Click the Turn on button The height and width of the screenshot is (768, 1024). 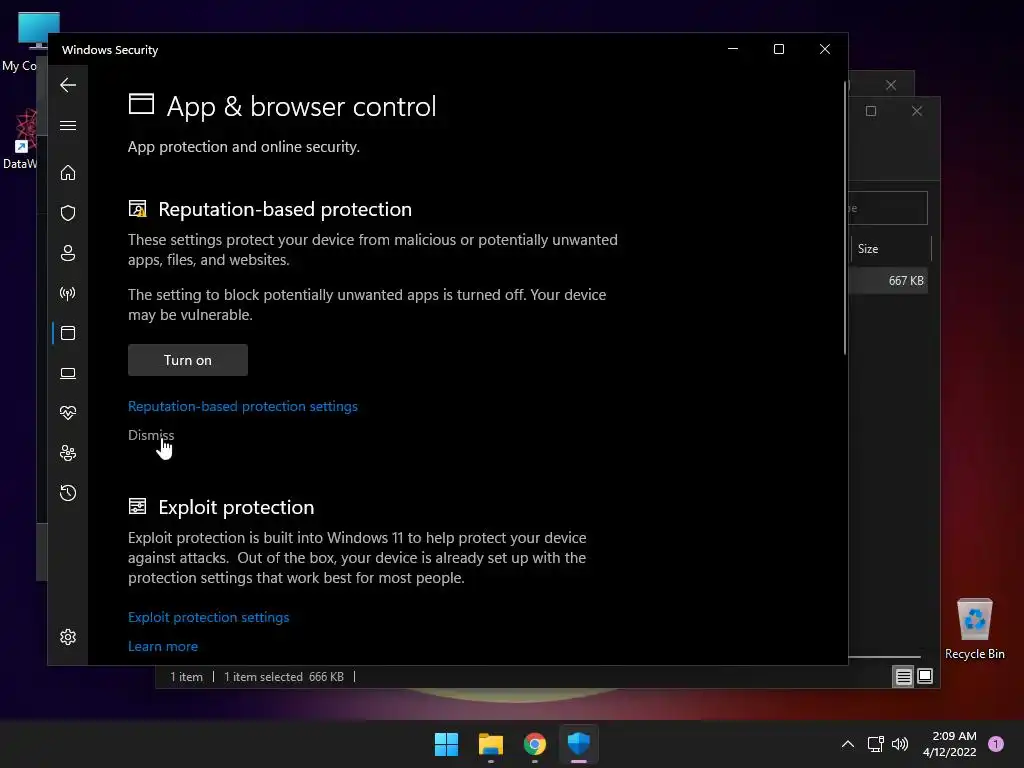tap(187, 360)
